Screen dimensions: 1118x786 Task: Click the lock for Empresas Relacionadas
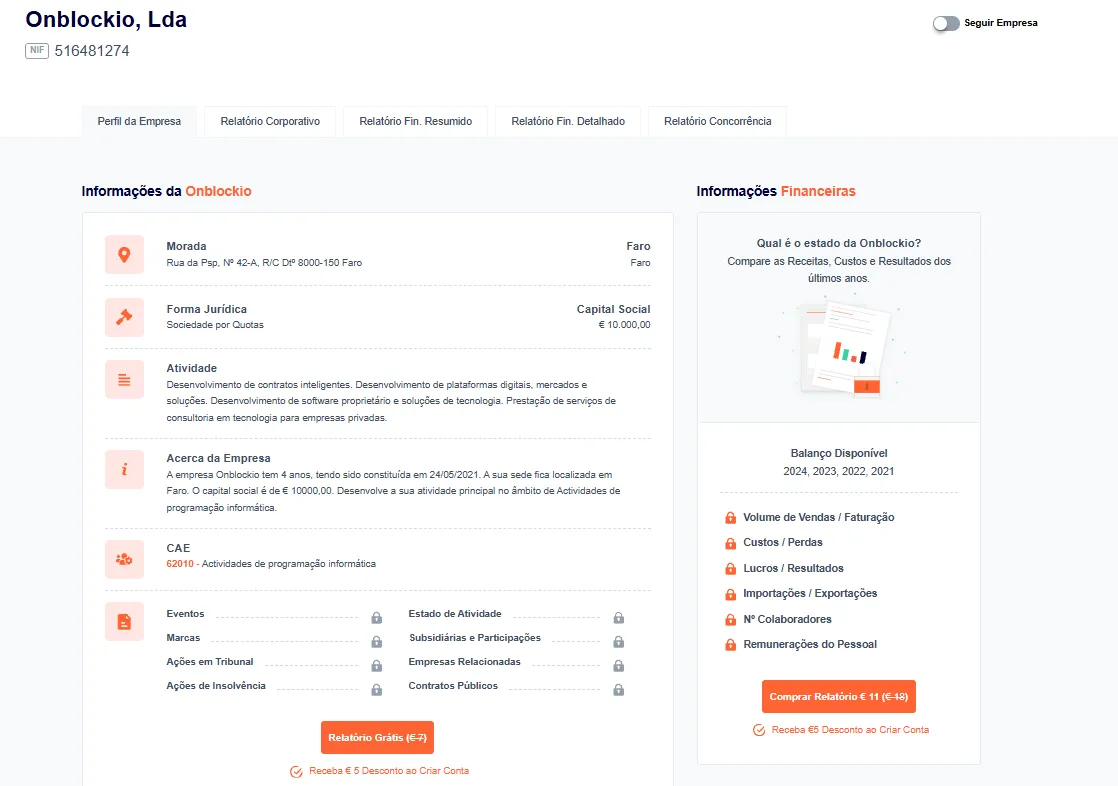tap(619, 665)
